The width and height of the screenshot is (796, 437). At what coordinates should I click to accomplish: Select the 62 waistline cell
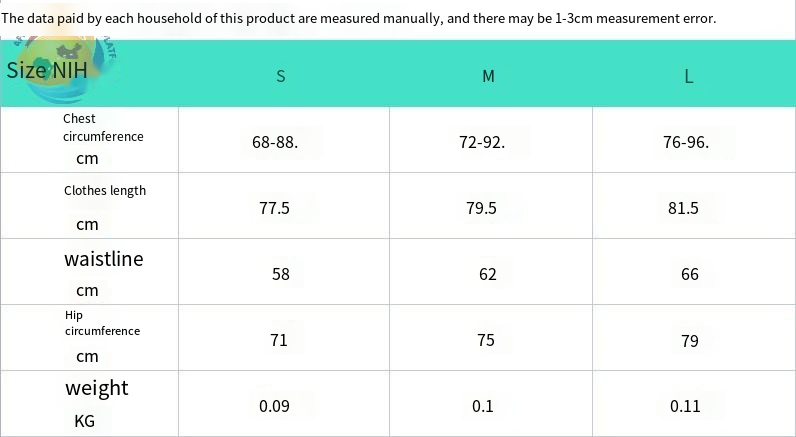[x=488, y=274]
